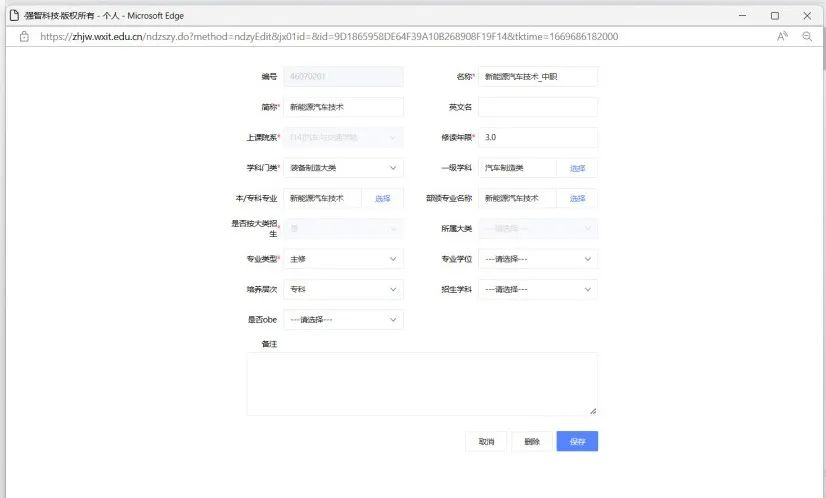The height and width of the screenshot is (498, 826).
Task: Click into the 英文名 input field
Action: 537,107
